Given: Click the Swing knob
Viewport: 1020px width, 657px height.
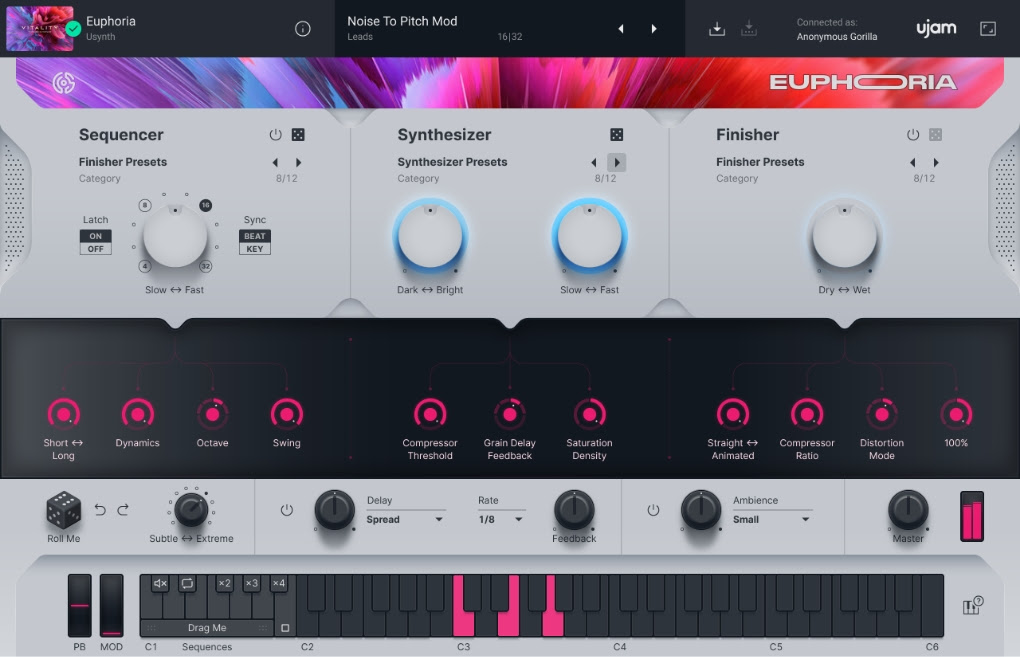Looking at the screenshot, I should [x=287, y=414].
